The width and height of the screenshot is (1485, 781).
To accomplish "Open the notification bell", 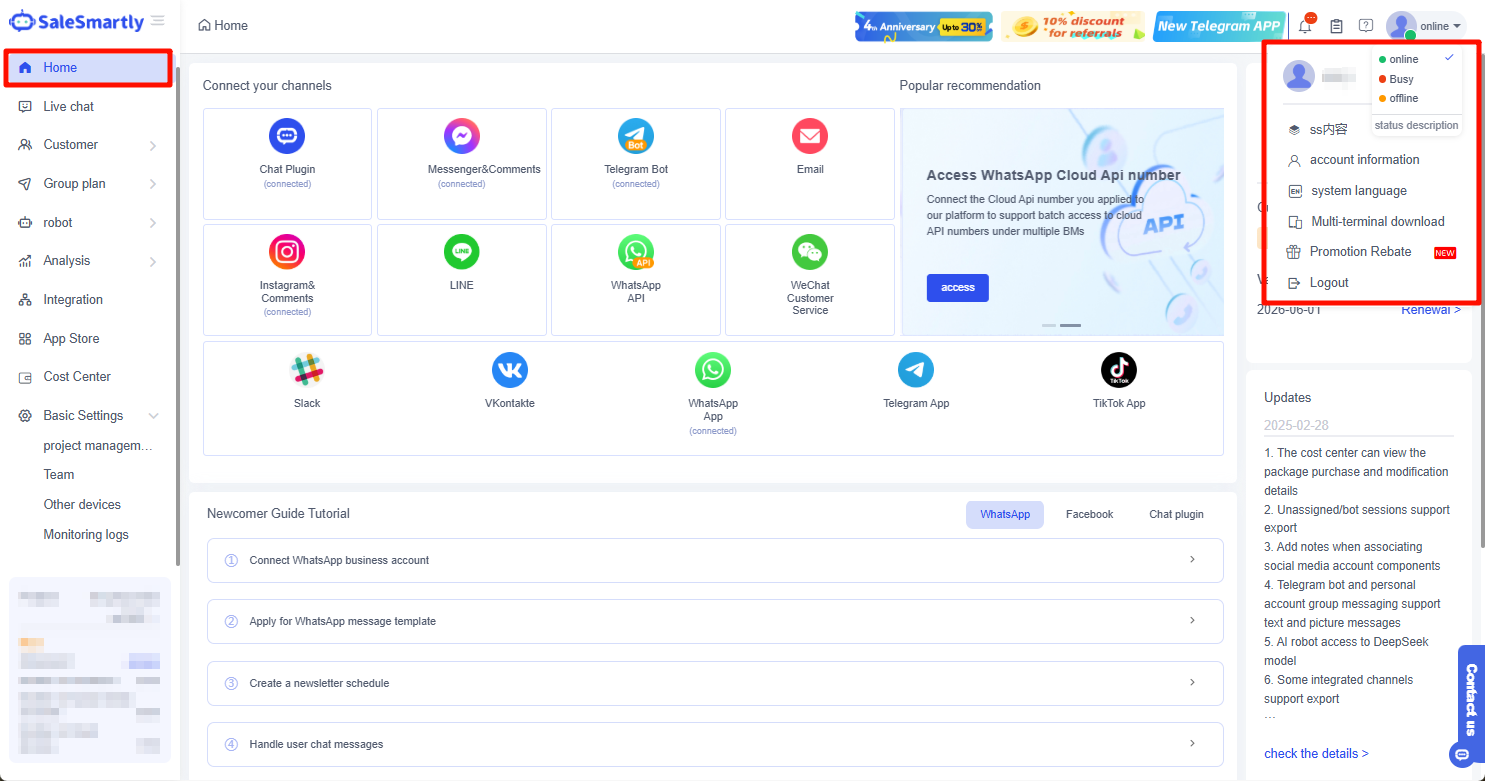I will 1305,26.
